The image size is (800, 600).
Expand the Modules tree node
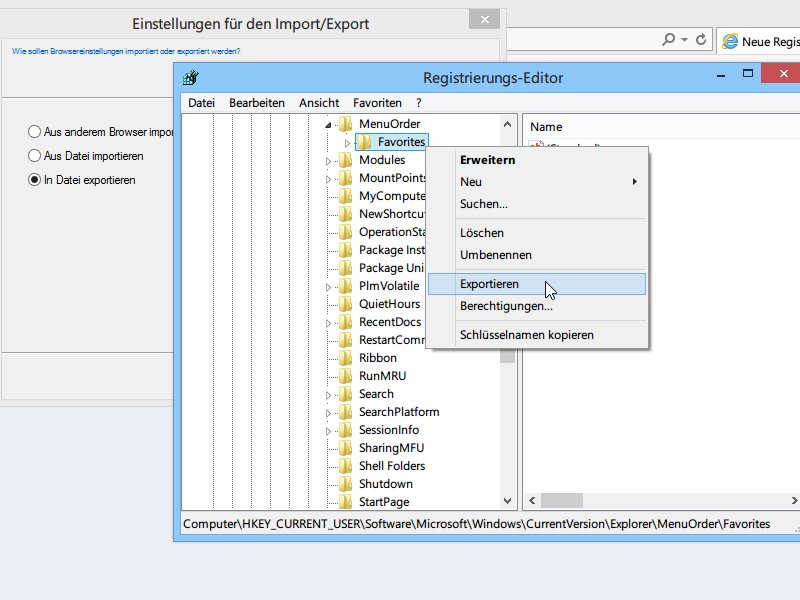click(x=328, y=161)
